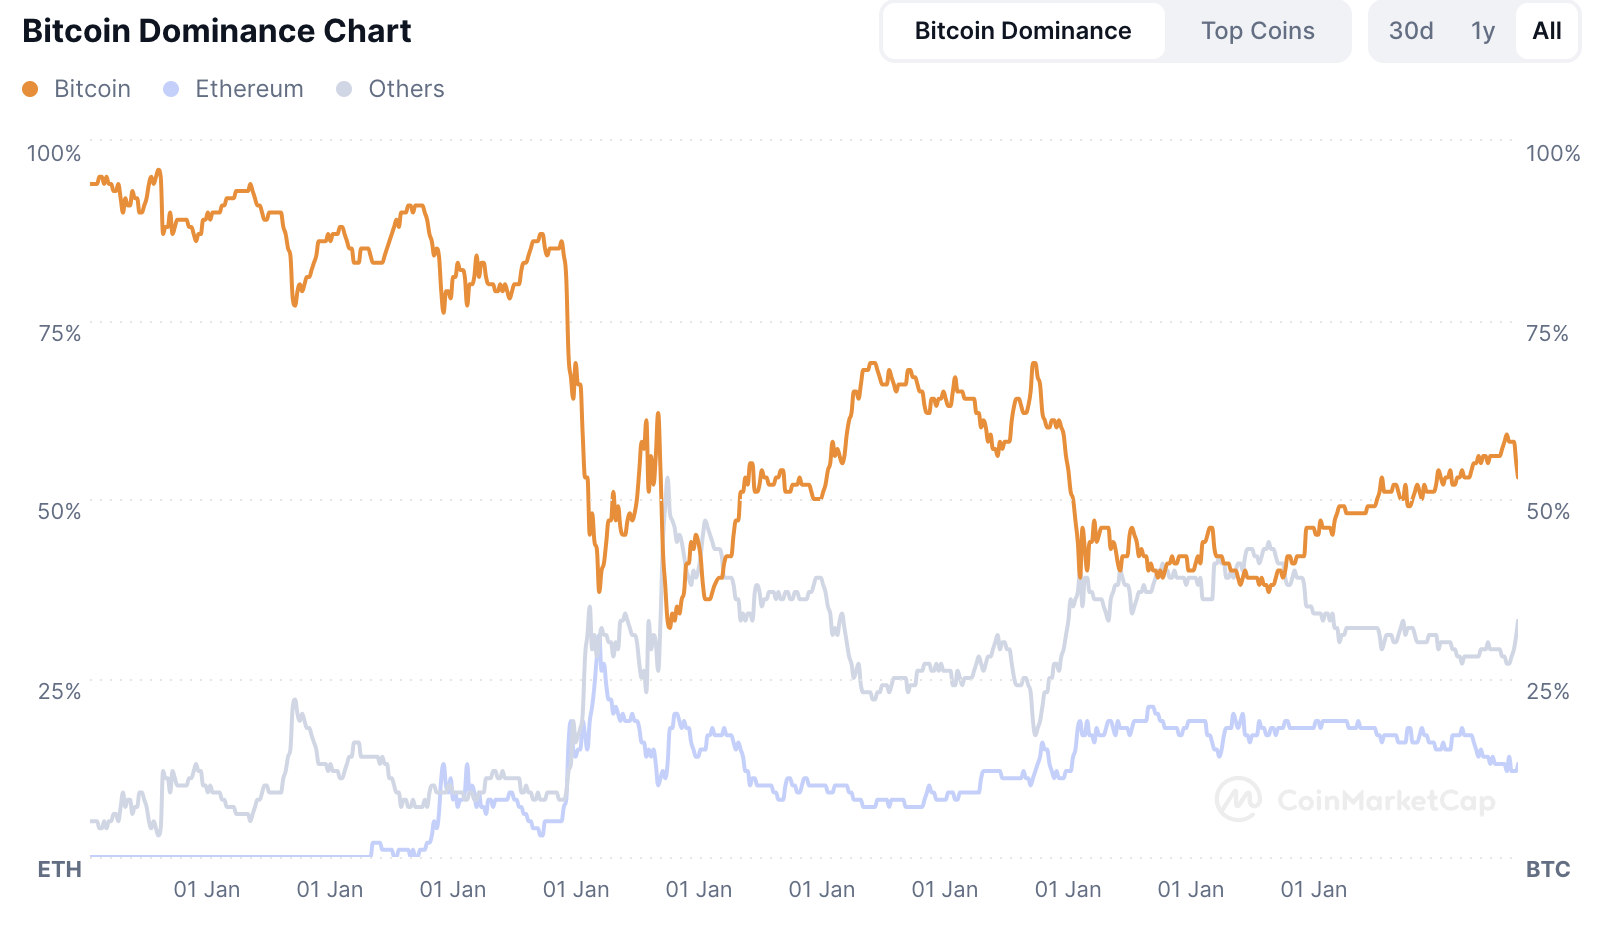The image size is (1604, 952).
Task: Select the All time range
Action: coord(1546,30)
